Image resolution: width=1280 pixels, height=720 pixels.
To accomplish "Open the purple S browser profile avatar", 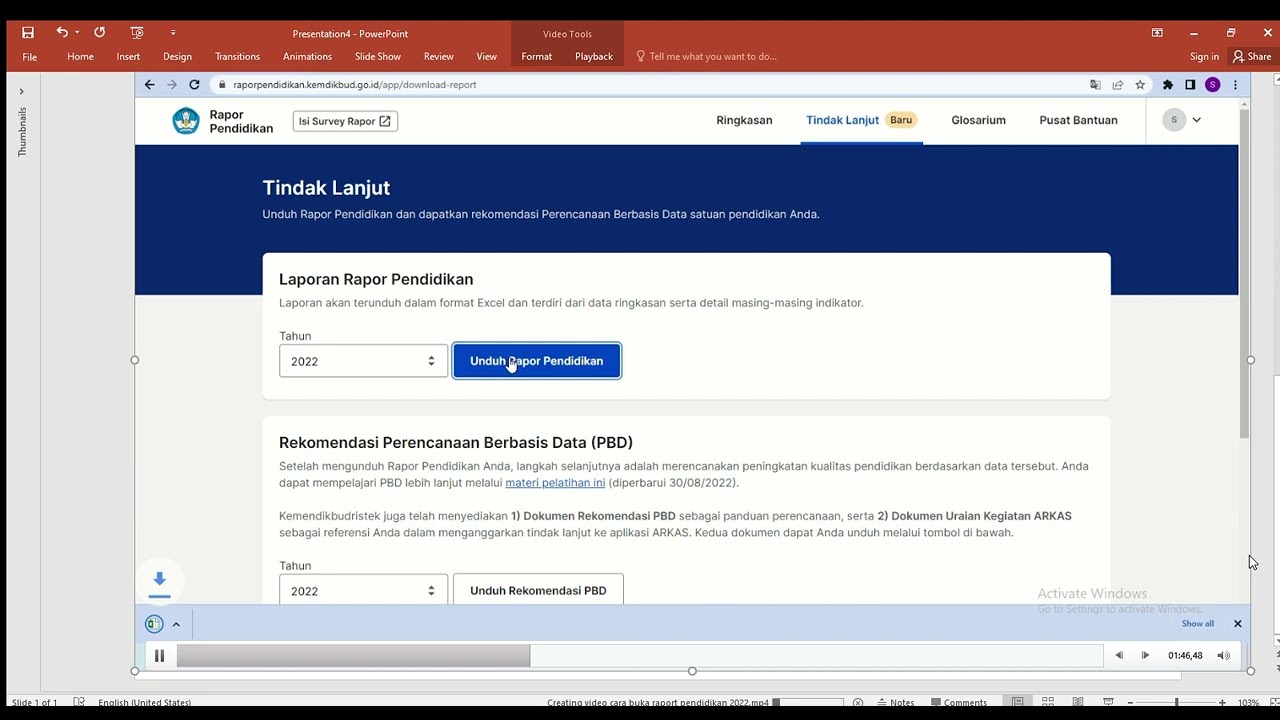I will click(x=1212, y=85).
